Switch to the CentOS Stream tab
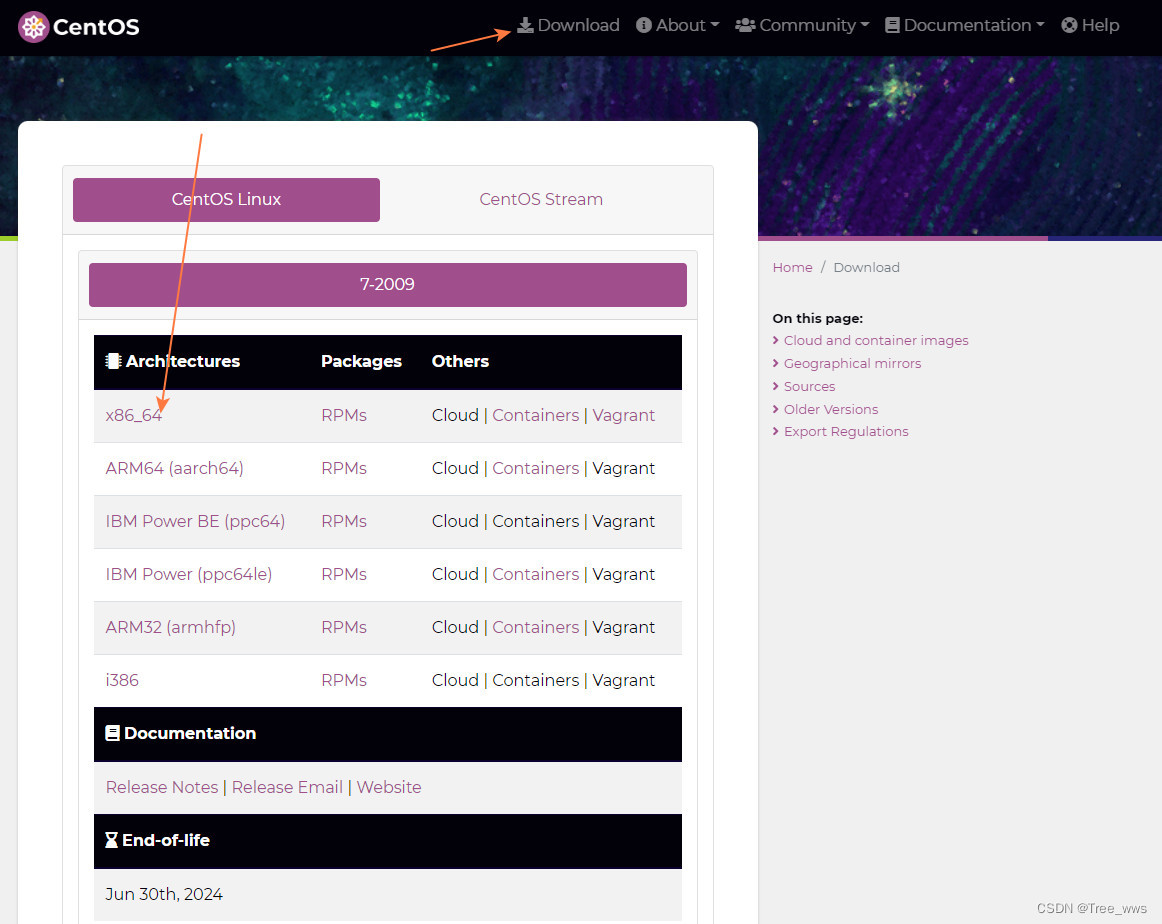Image resolution: width=1162 pixels, height=924 pixels. coord(541,199)
